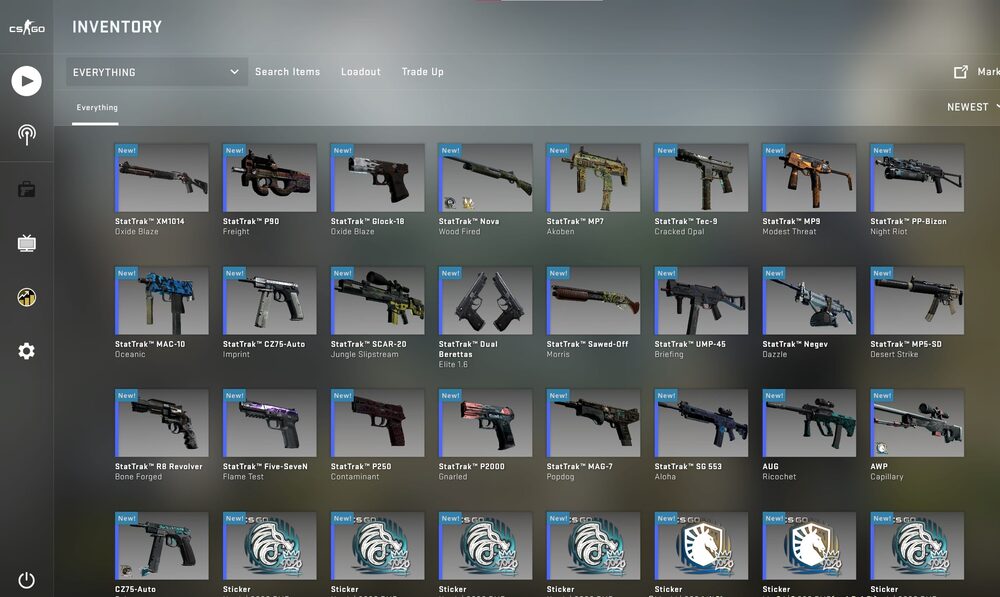
Task: Select the Everything sub-tab
Action: point(97,108)
